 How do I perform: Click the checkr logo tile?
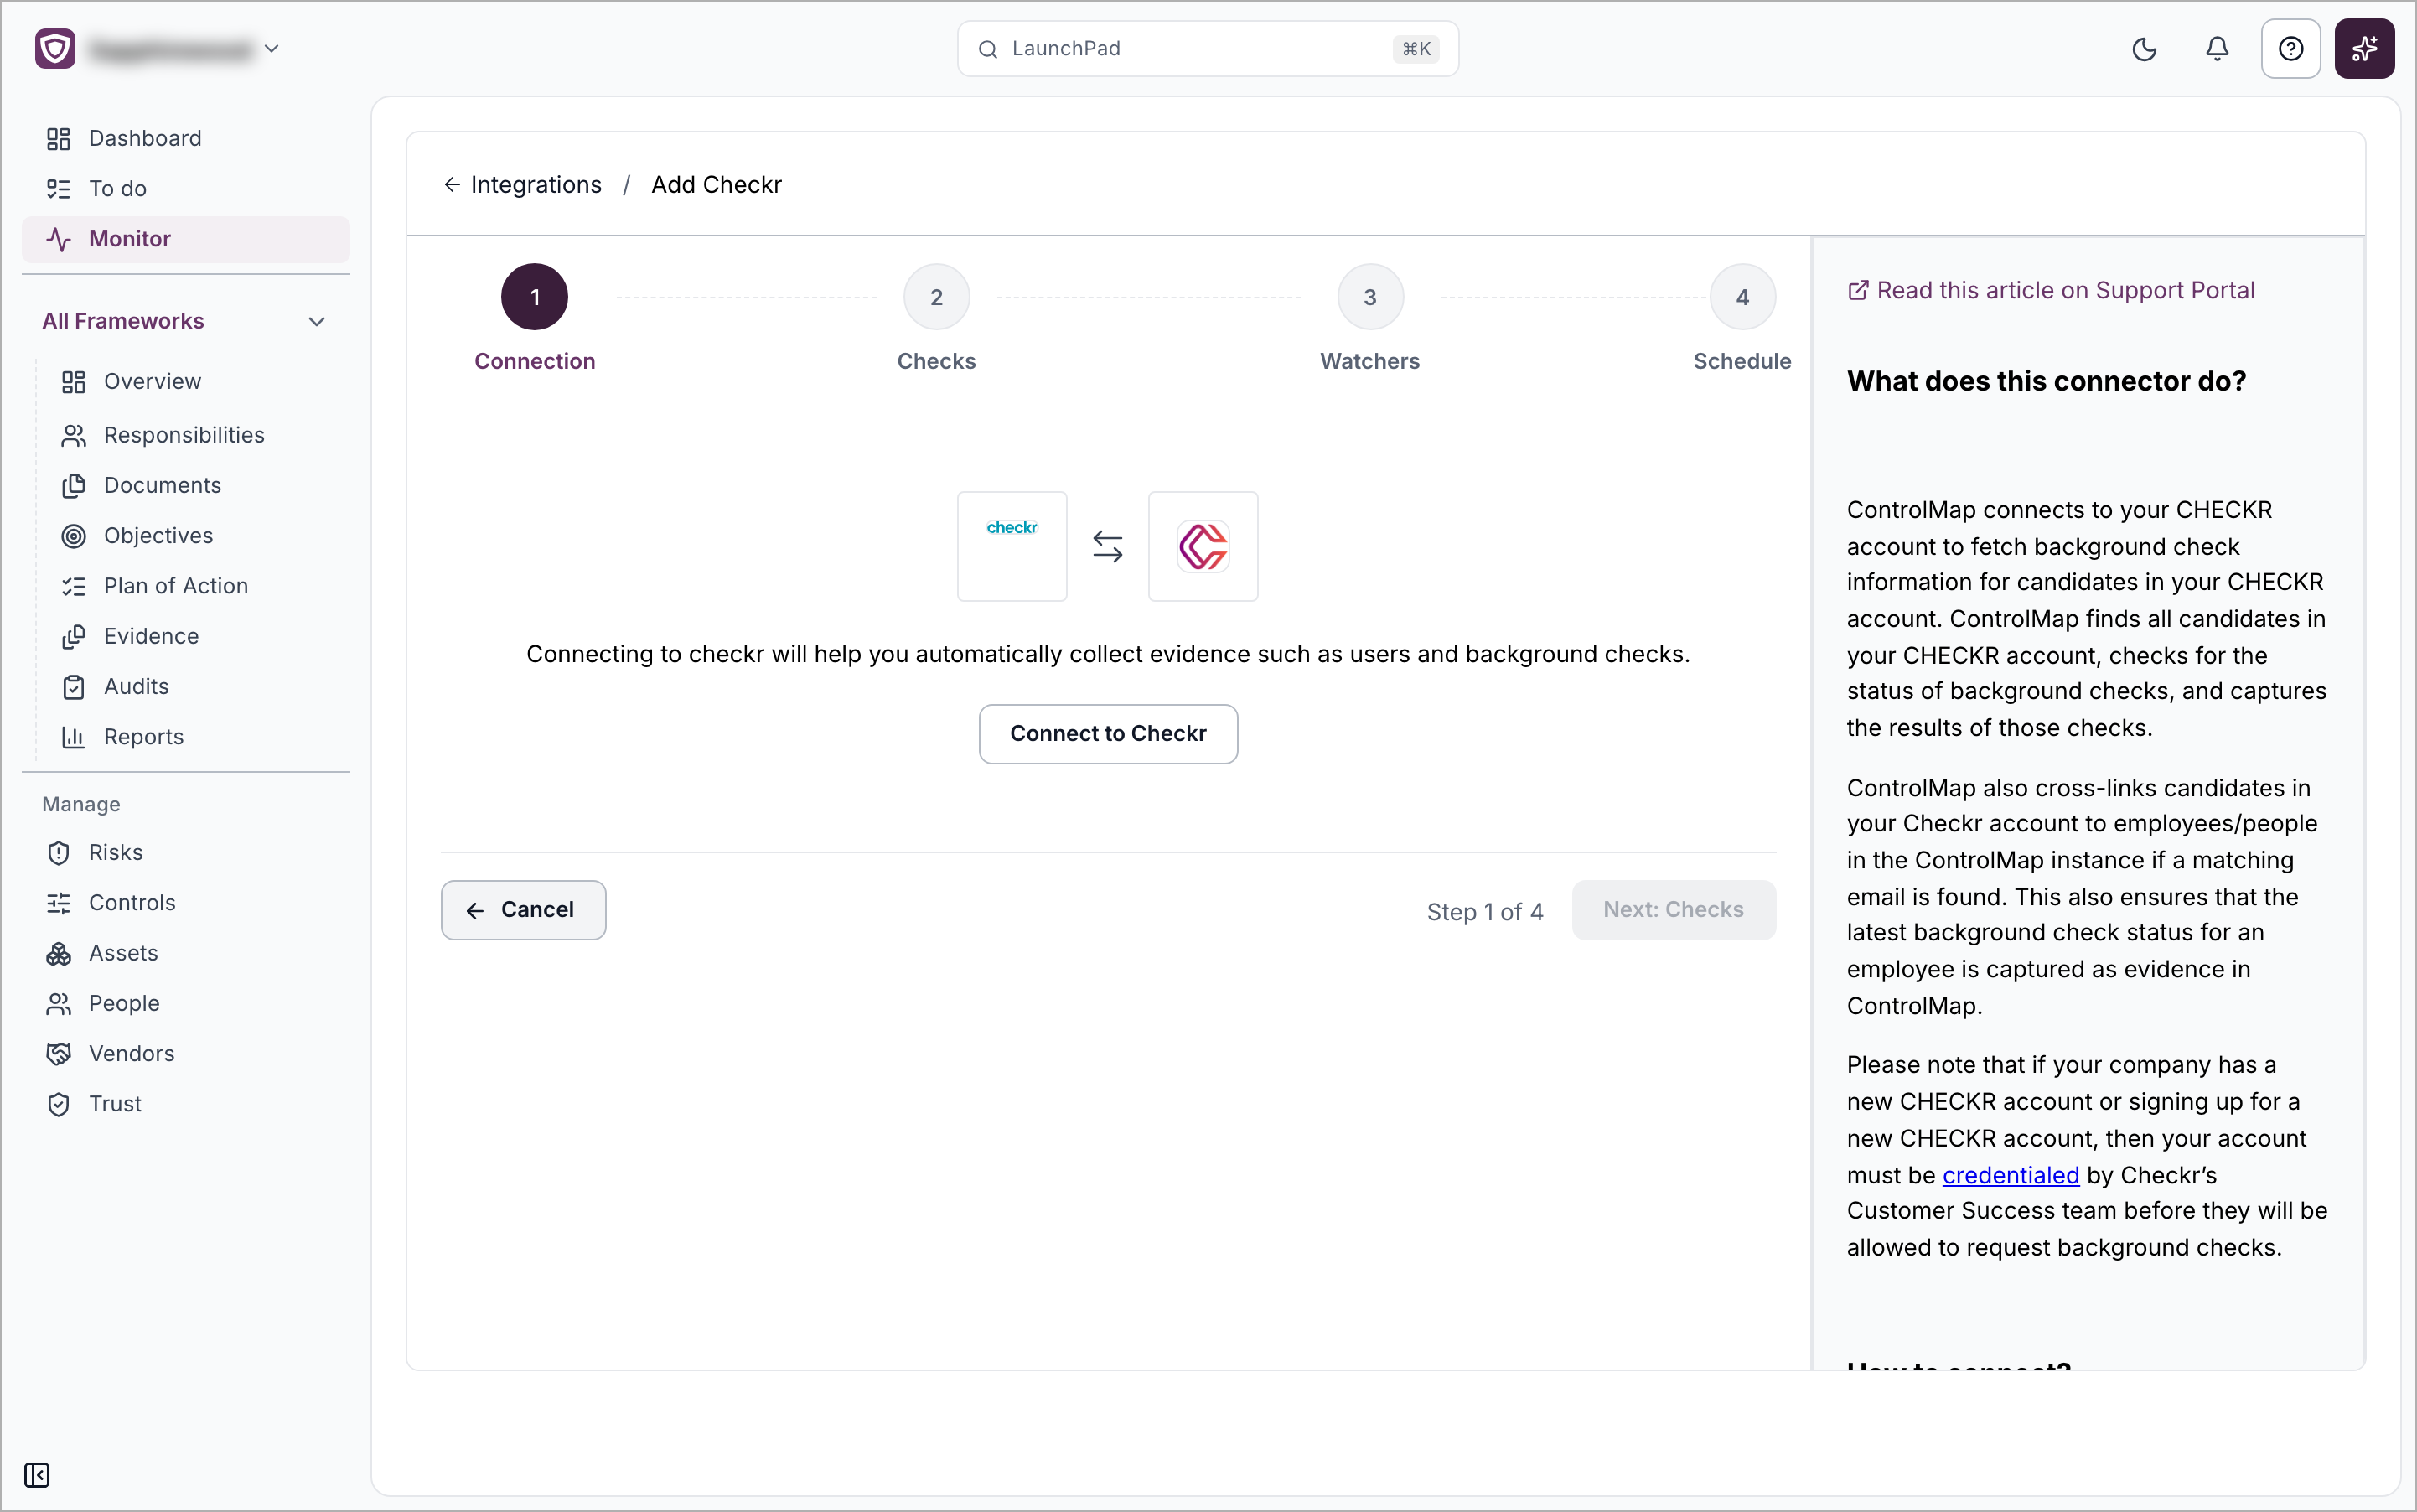click(x=1012, y=546)
